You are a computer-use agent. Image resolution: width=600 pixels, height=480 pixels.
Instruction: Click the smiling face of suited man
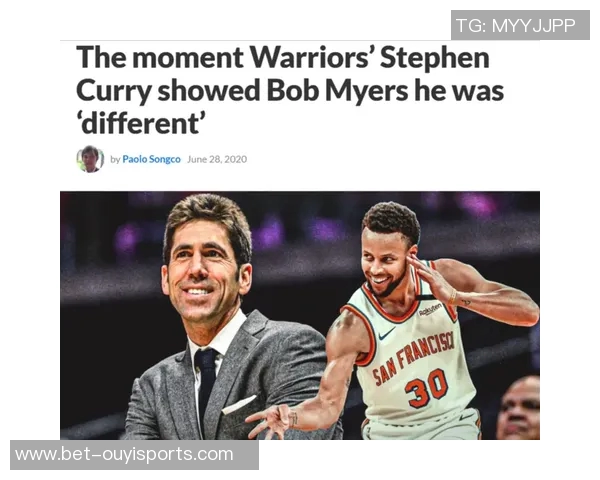click(202, 270)
